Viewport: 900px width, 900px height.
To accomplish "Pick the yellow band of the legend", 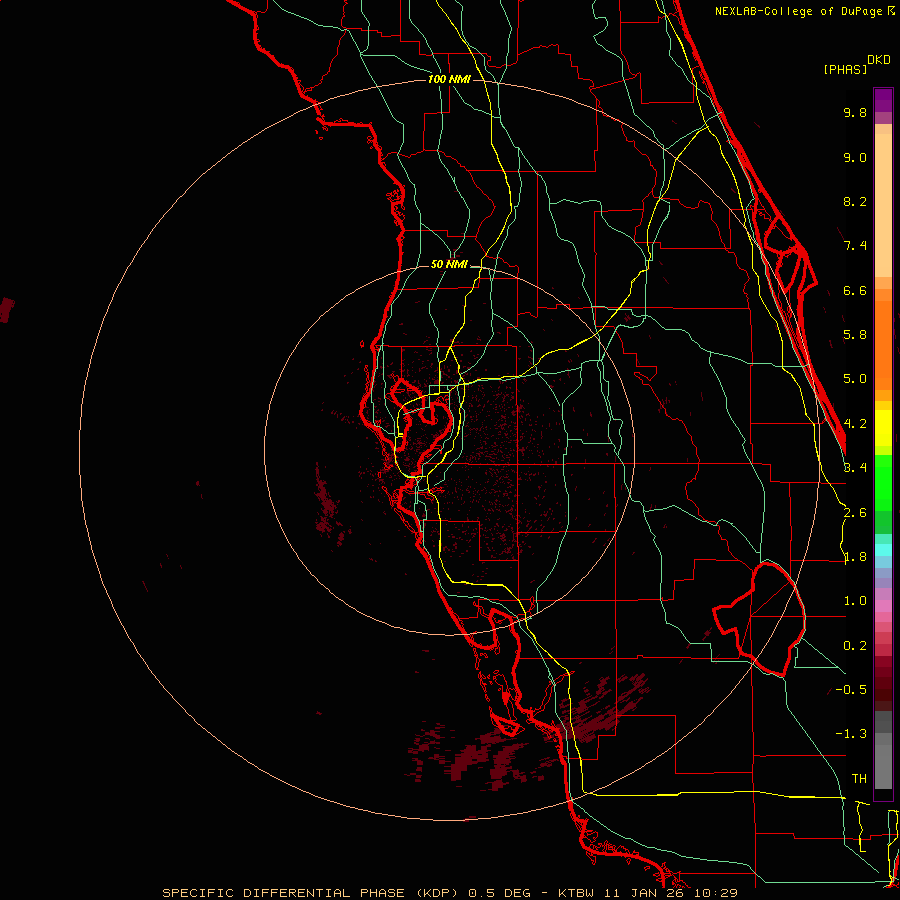I will (x=883, y=428).
